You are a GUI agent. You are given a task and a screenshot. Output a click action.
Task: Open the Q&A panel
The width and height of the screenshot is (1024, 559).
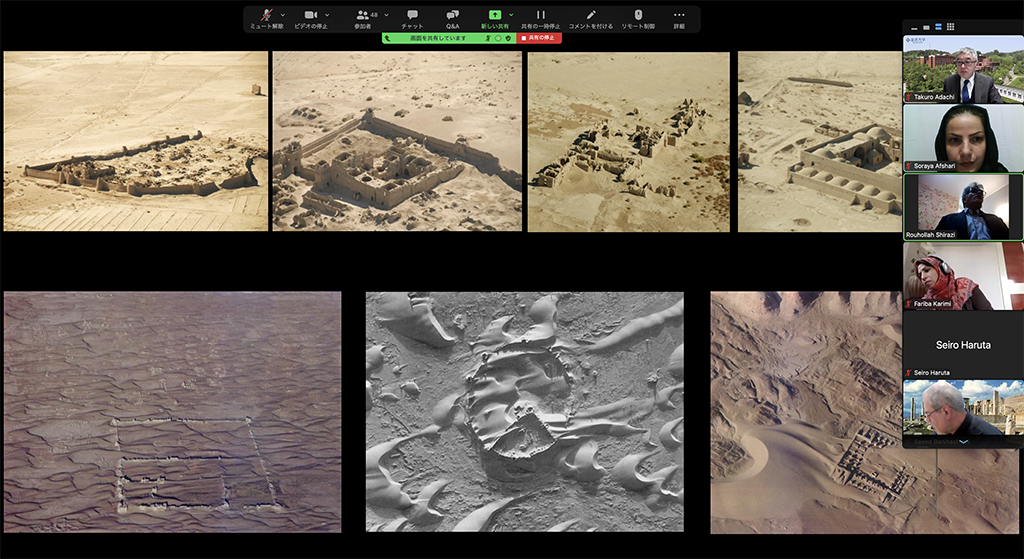pos(452,16)
